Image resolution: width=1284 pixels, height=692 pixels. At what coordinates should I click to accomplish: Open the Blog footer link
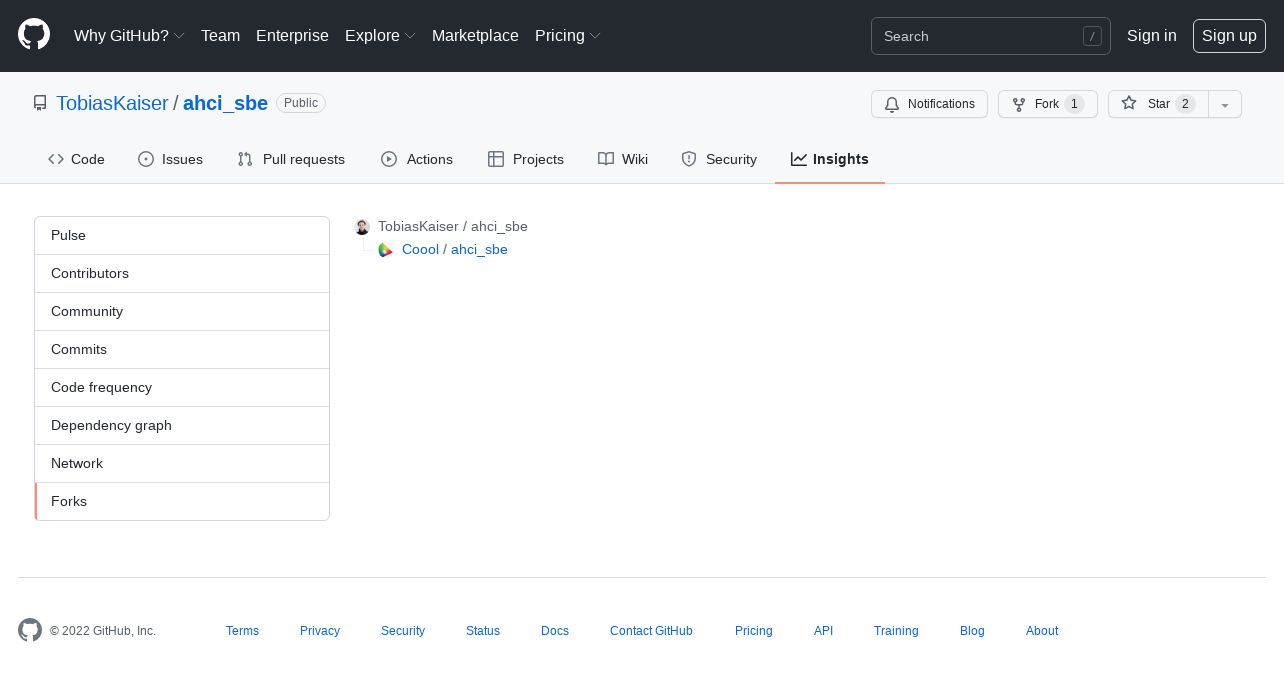972,631
